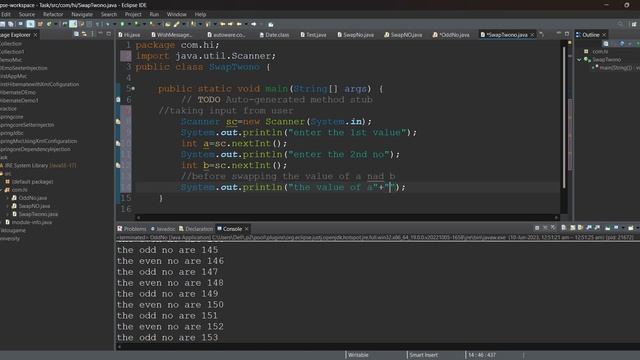
Task: Open the Declaration tab
Action: click(x=196, y=229)
